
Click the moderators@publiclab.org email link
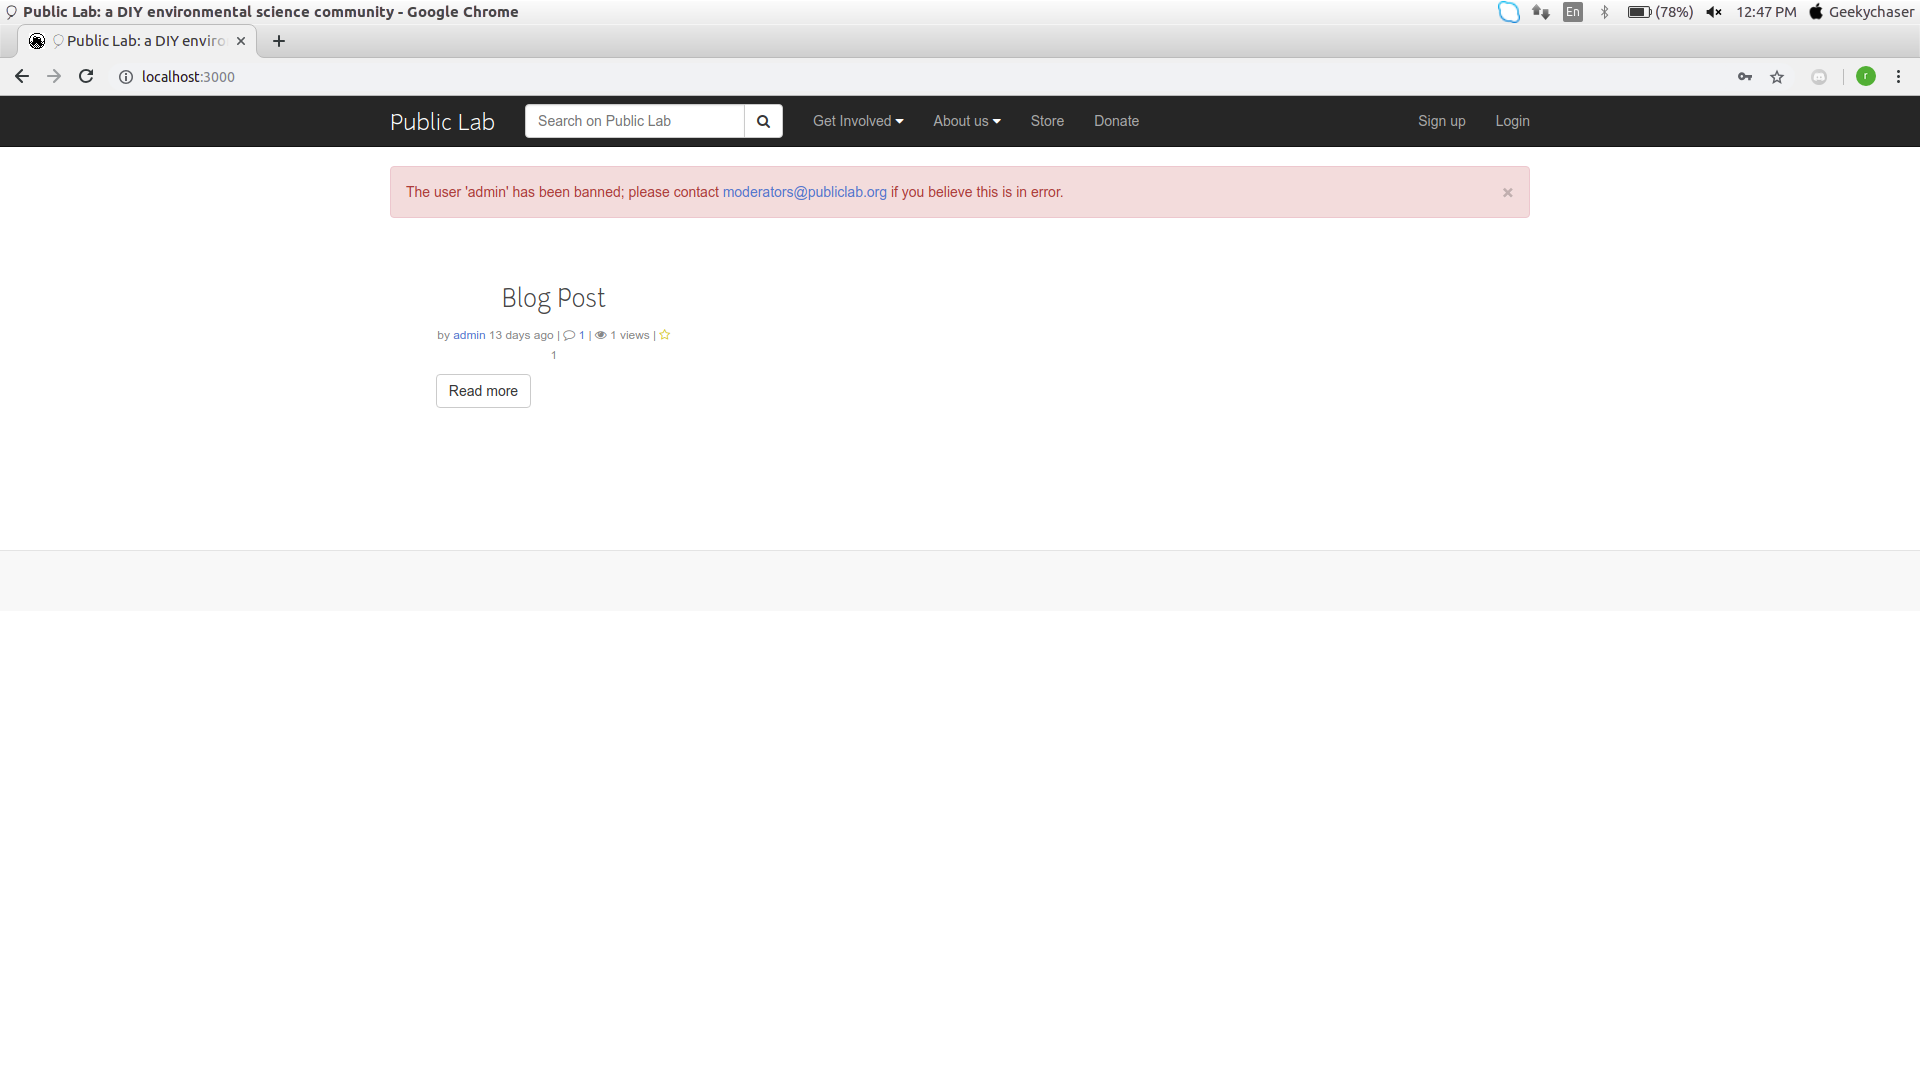click(804, 192)
